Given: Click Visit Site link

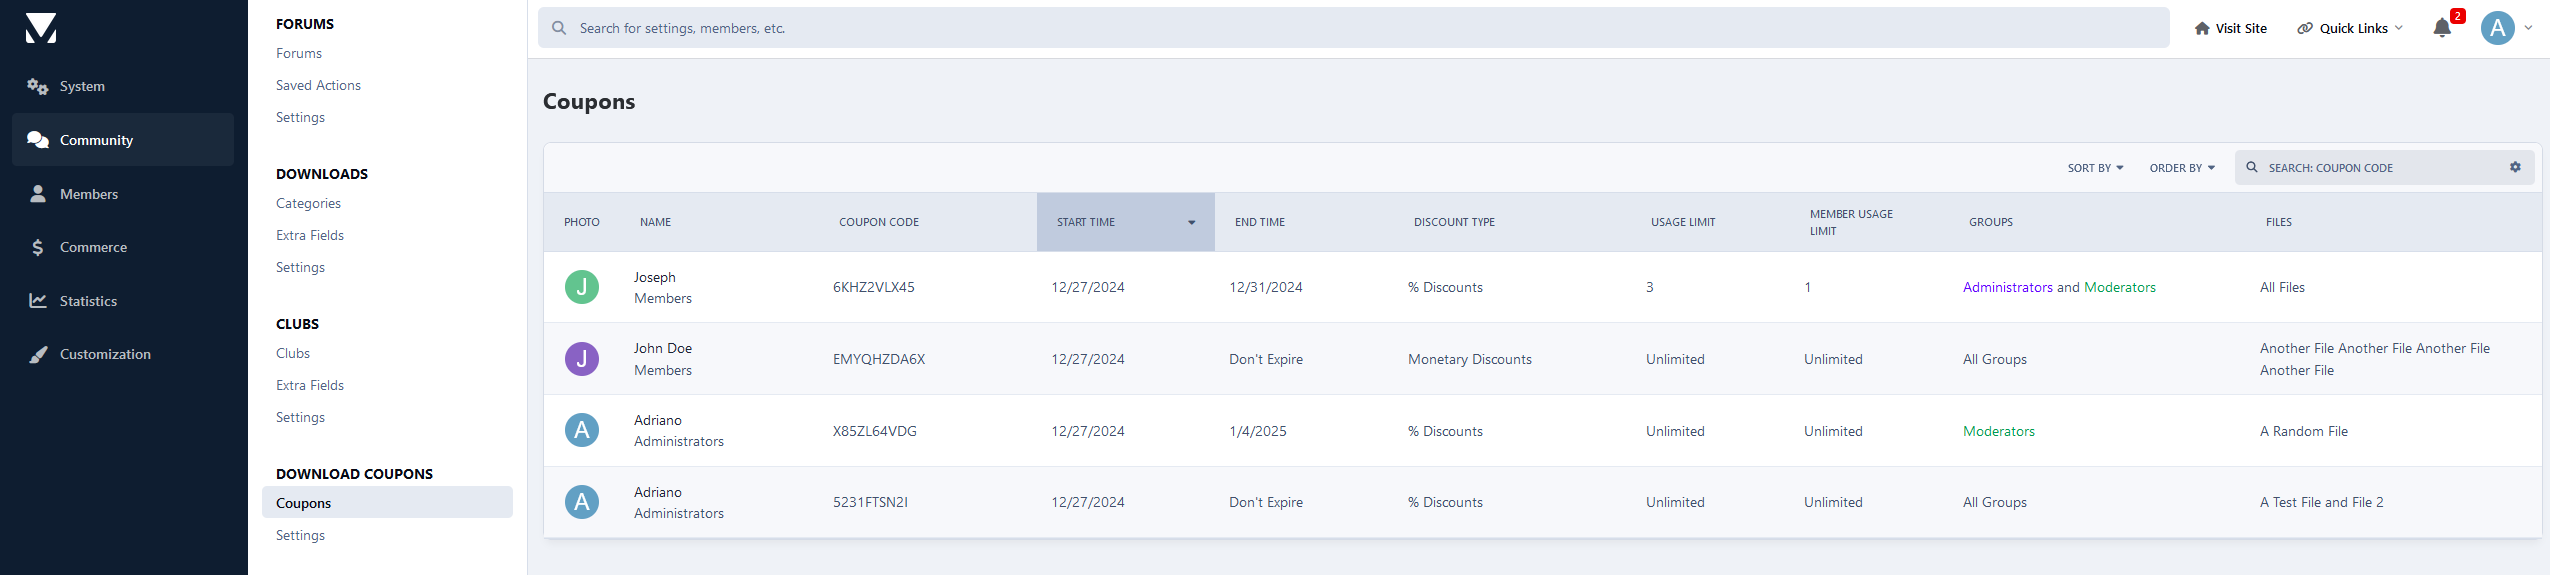Looking at the screenshot, I should point(2230,28).
